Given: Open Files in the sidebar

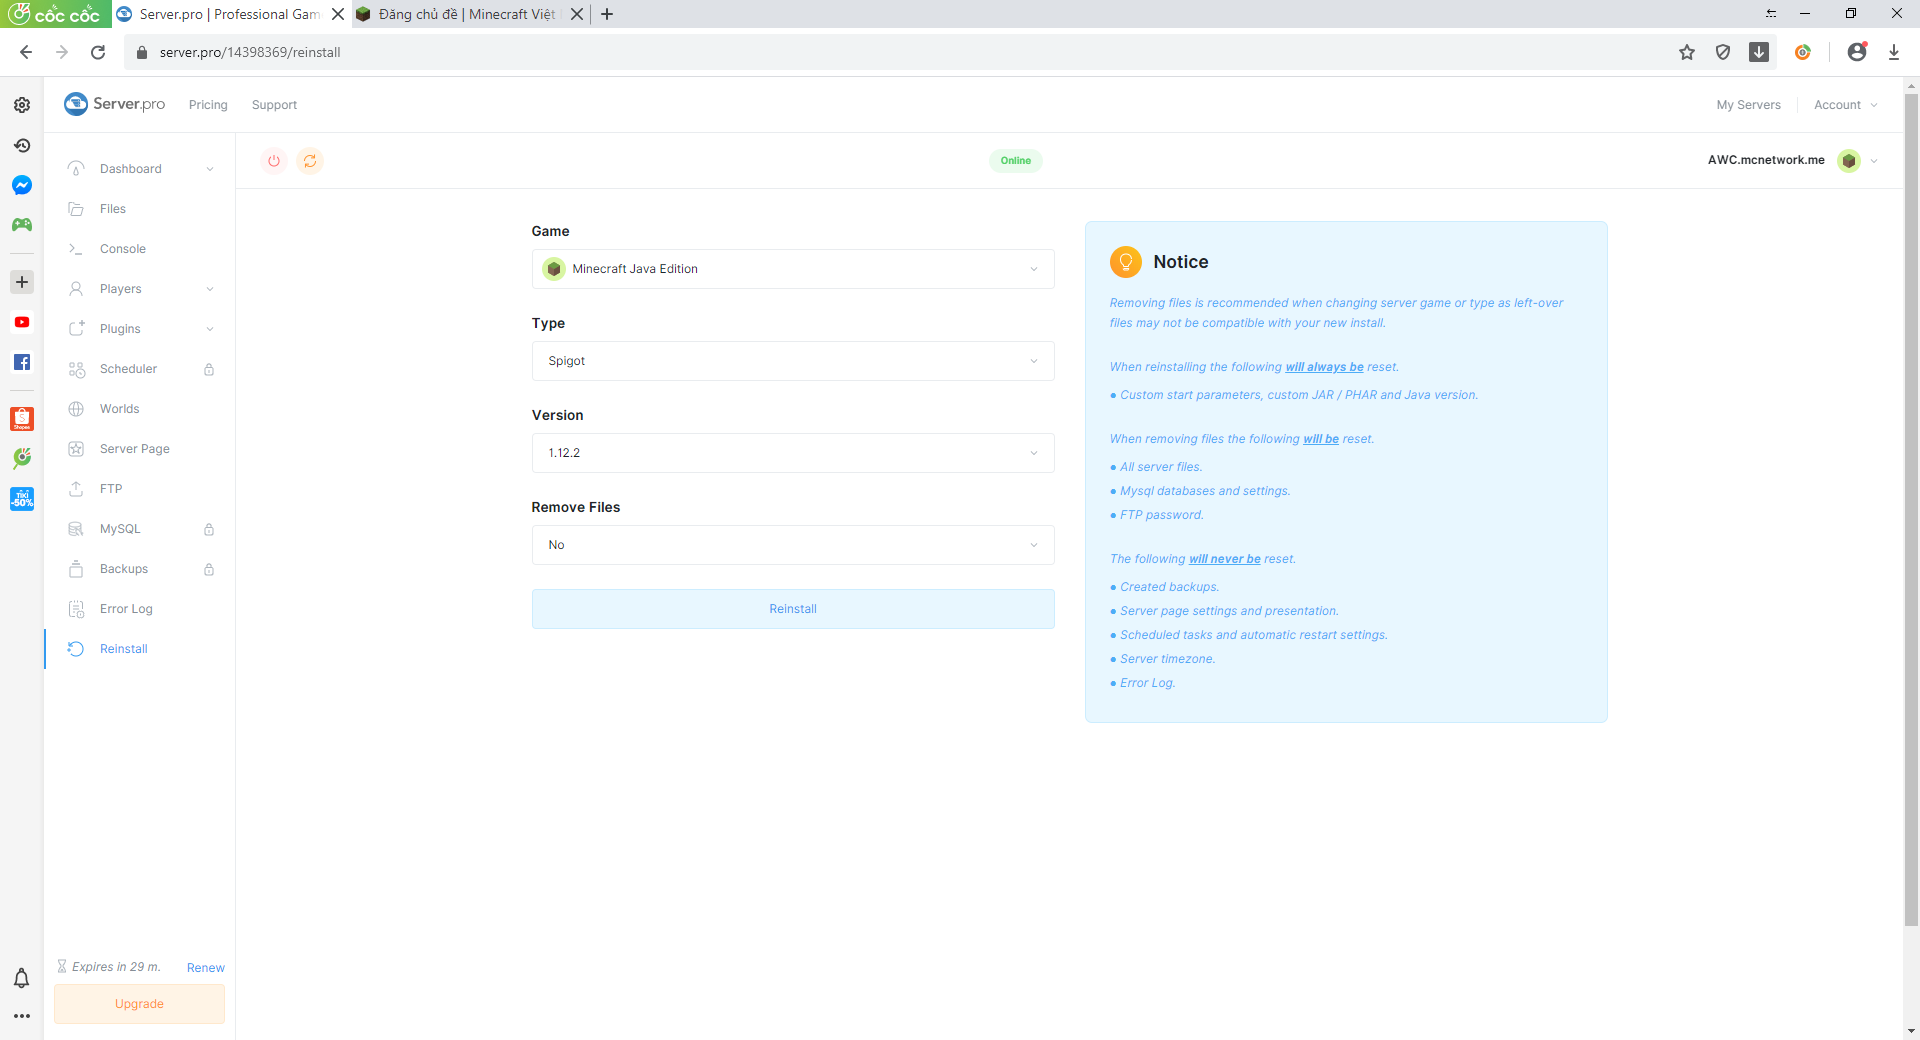Looking at the screenshot, I should tap(113, 209).
